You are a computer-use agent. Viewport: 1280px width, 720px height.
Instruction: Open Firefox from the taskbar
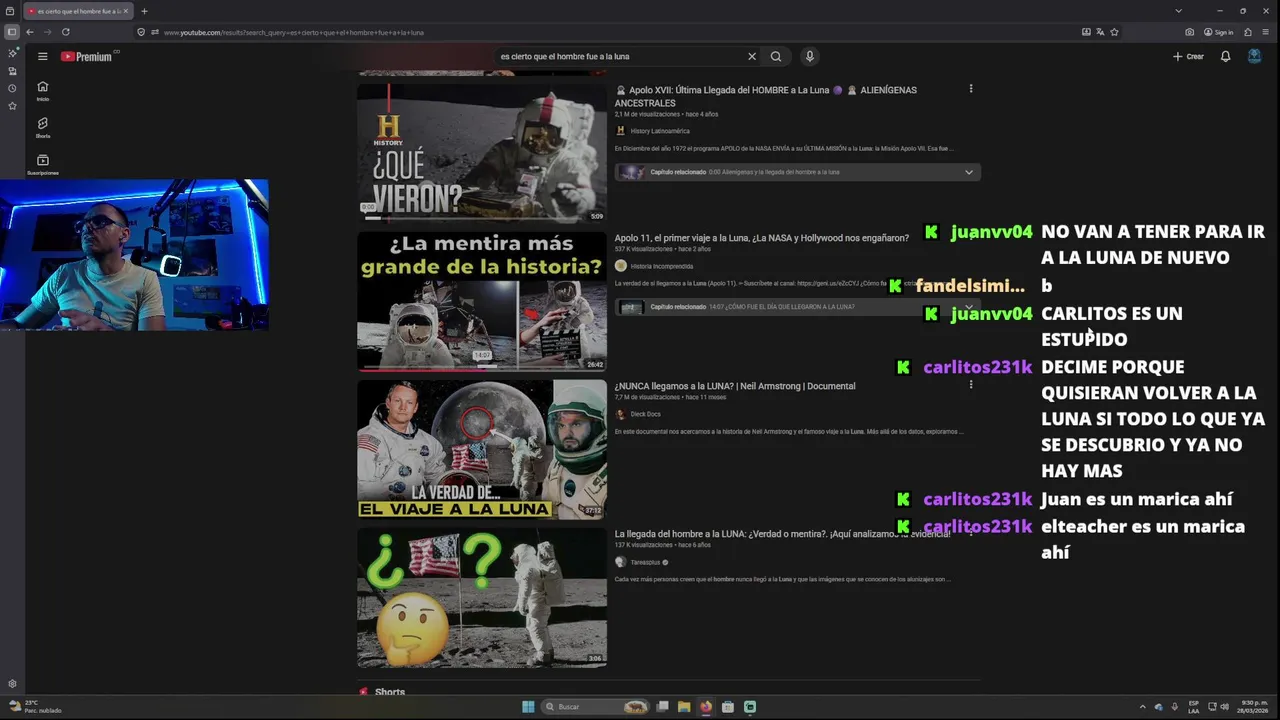706,707
